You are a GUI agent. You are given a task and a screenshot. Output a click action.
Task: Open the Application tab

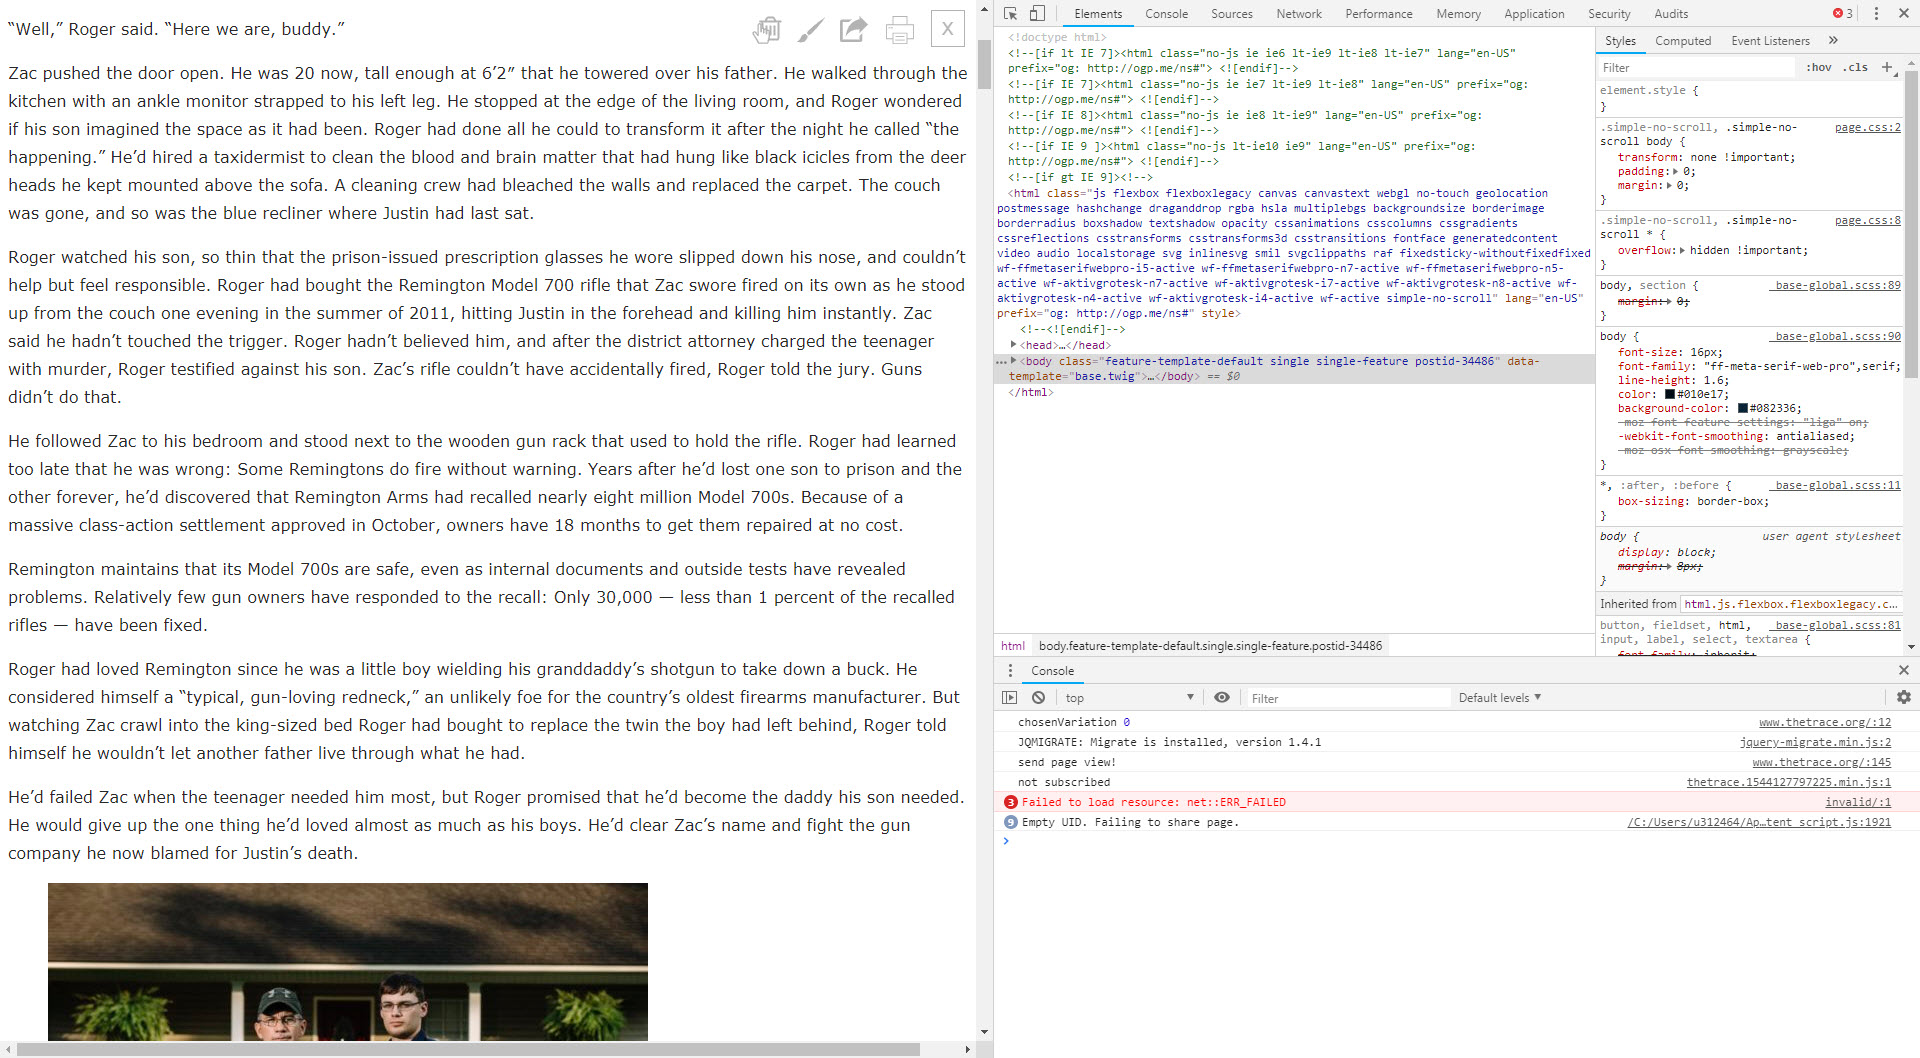click(x=1534, y=14)
